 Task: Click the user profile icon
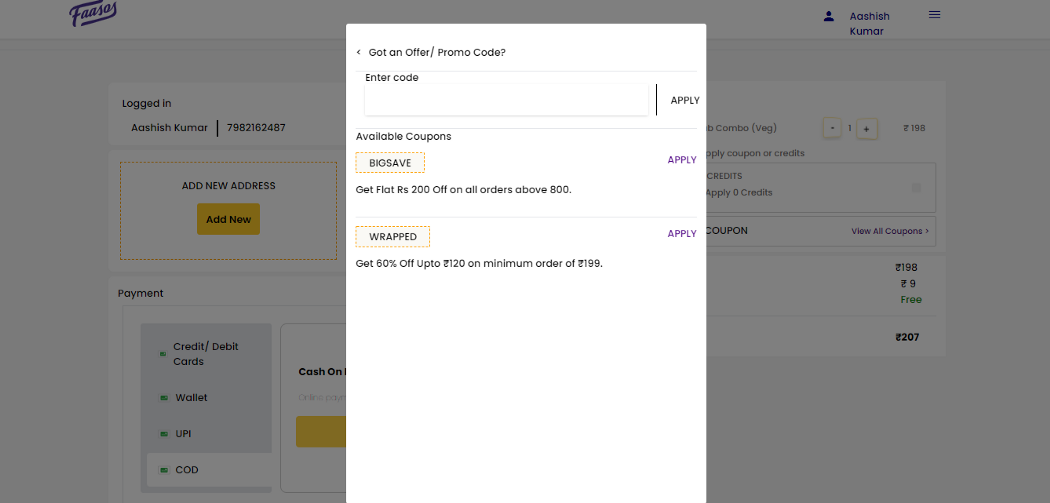828,16
